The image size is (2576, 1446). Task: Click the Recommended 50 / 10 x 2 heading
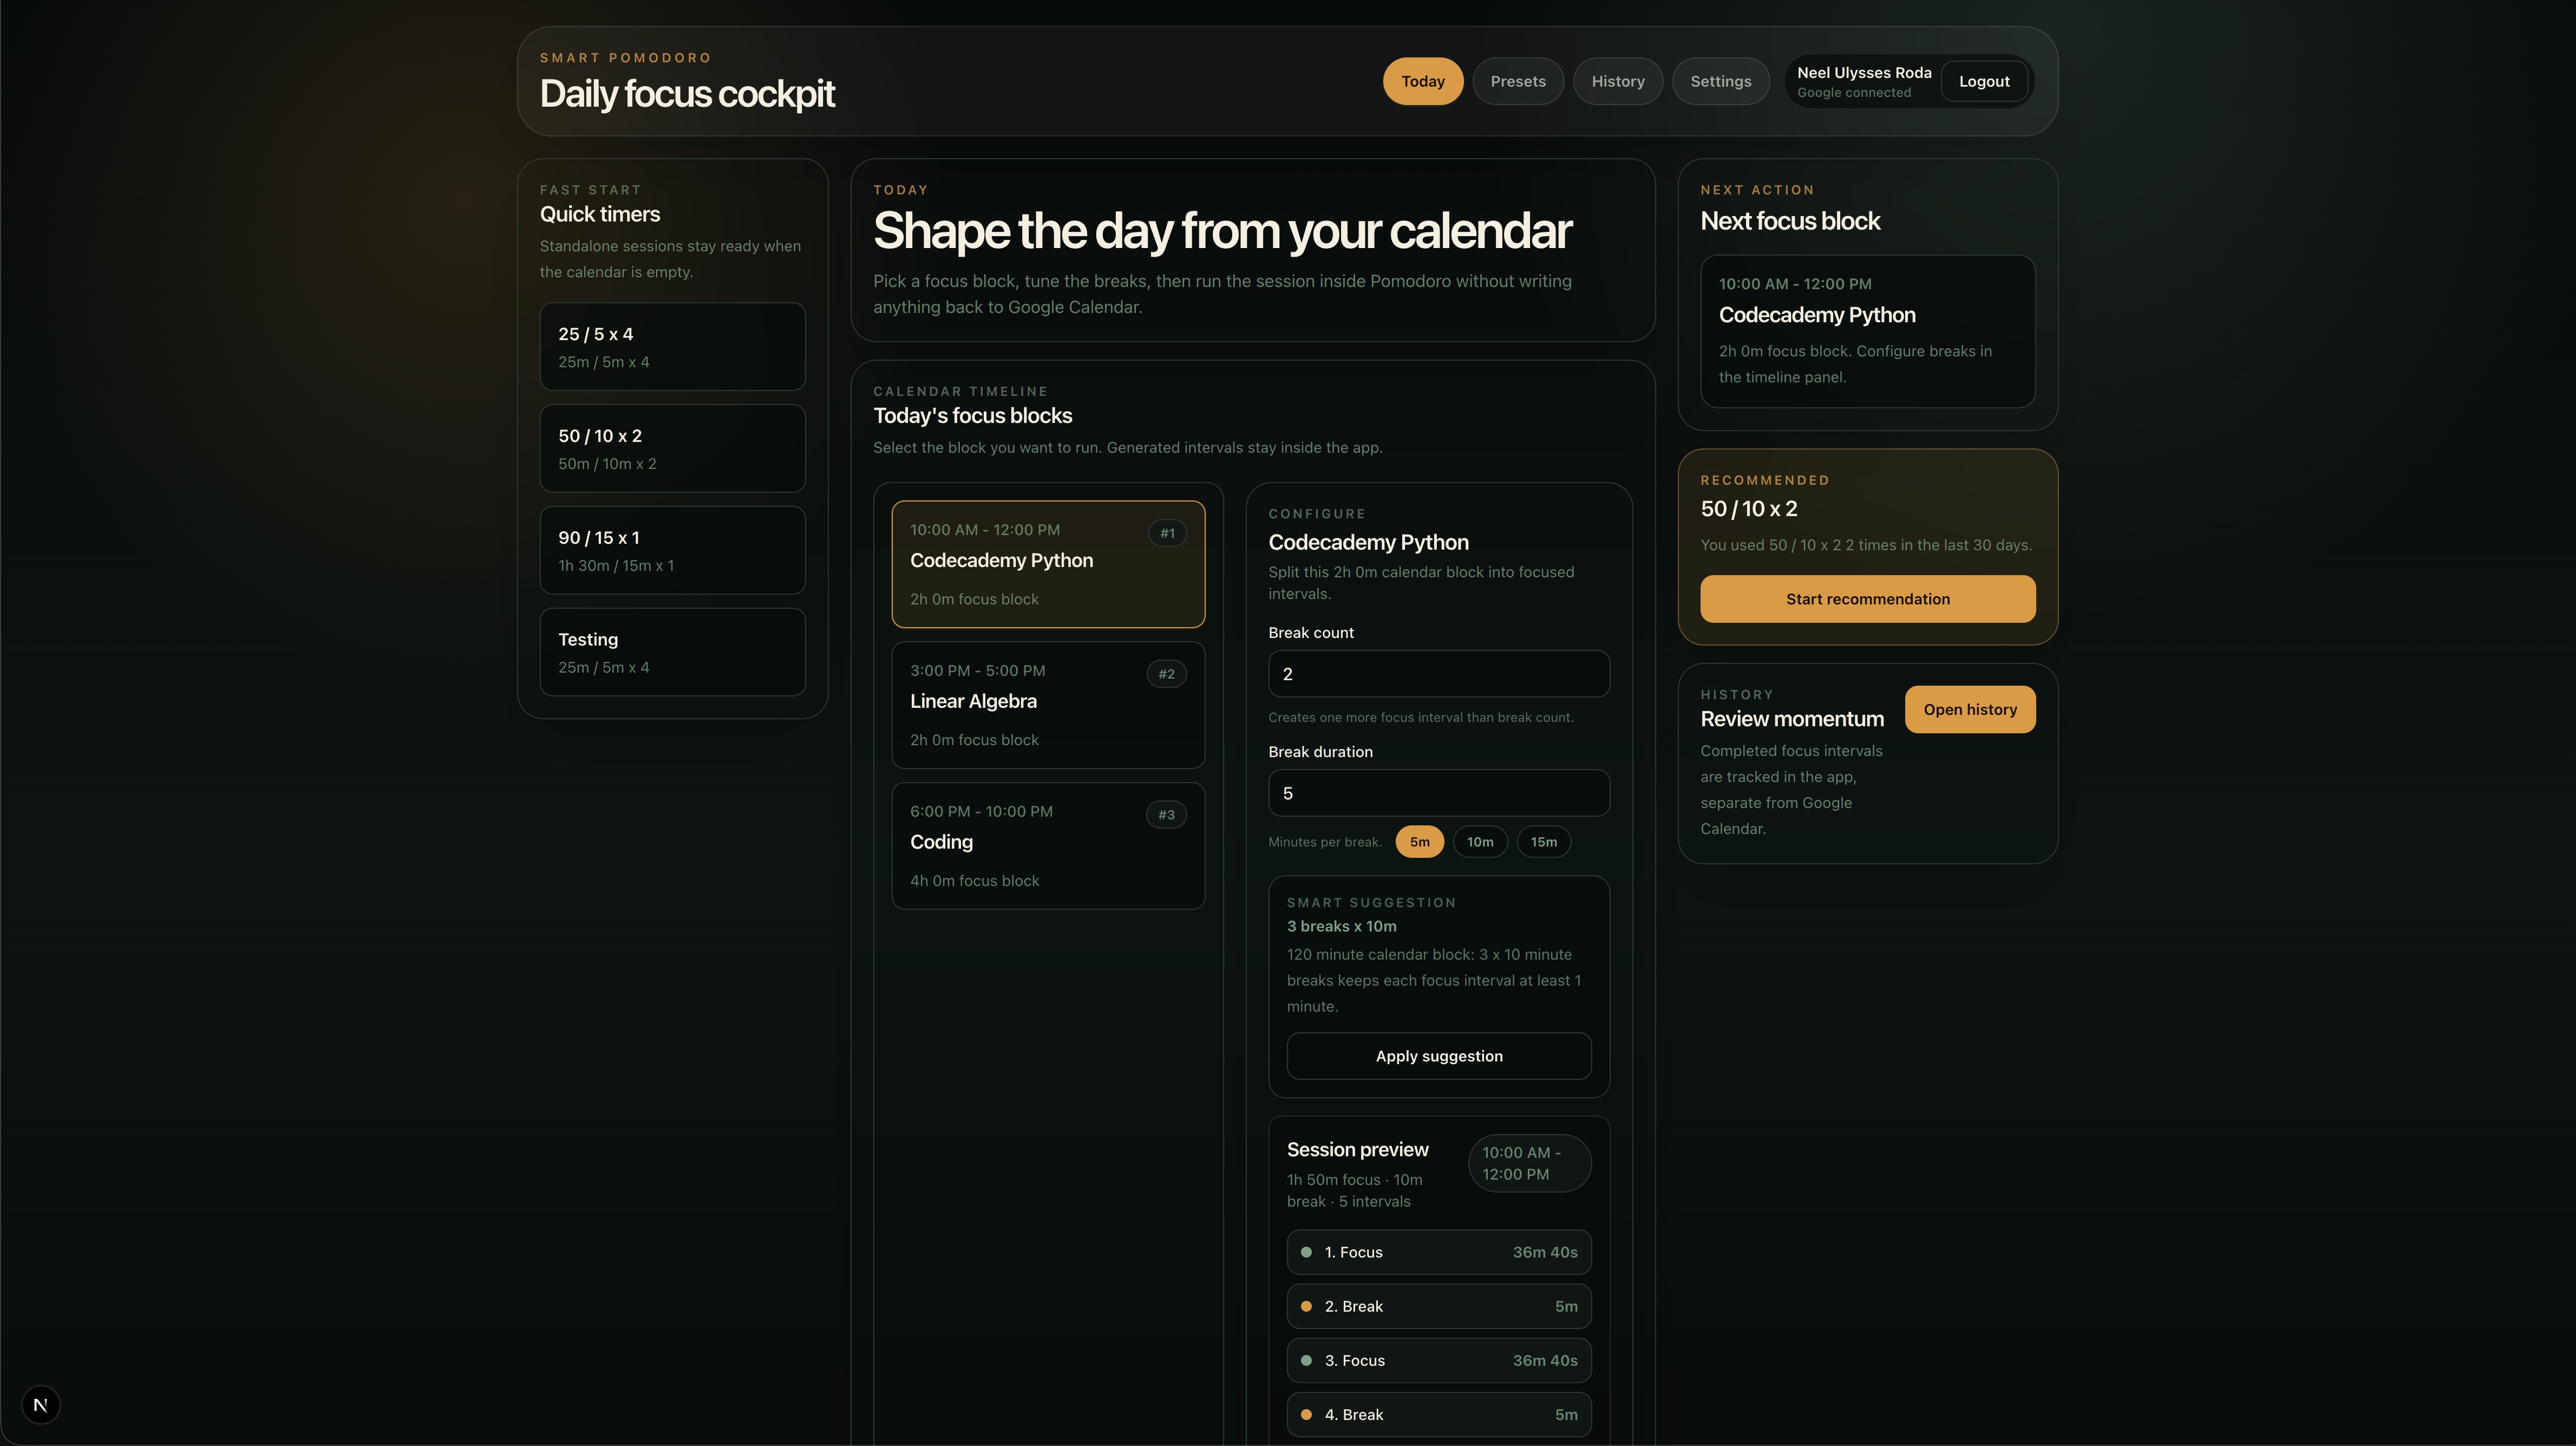pyautogui.click(x=1748, y=508)
